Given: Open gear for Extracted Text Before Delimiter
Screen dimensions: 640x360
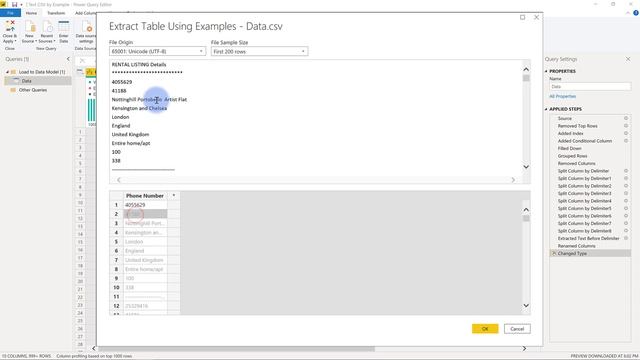Looking at the screenshot, I should pyautogui.click(x=626, y=238).
